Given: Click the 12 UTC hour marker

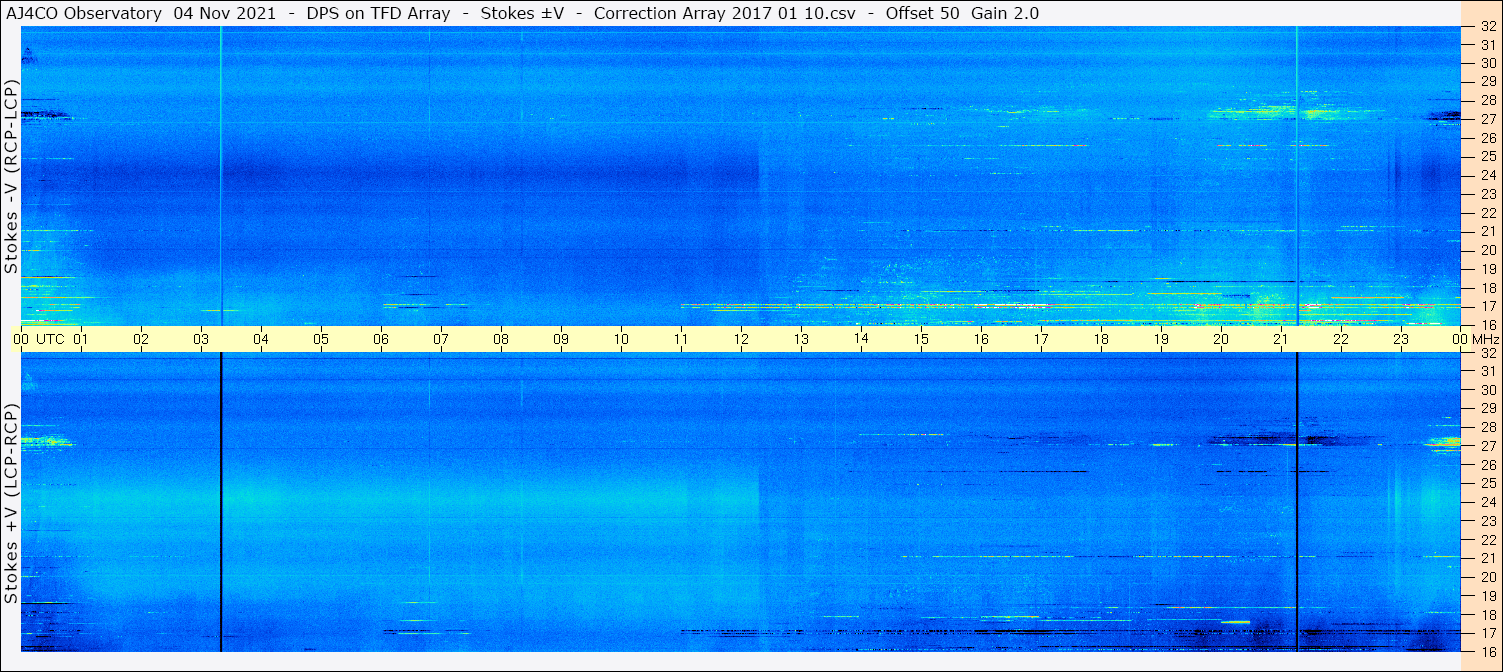Looking at the screenshot, I should [741, 339].
